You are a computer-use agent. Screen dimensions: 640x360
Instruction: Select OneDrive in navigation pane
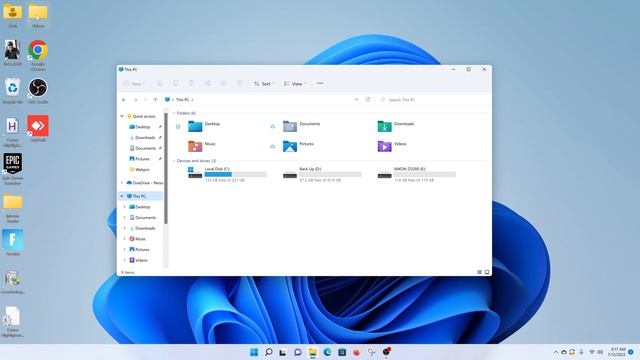tap(144, 183)
